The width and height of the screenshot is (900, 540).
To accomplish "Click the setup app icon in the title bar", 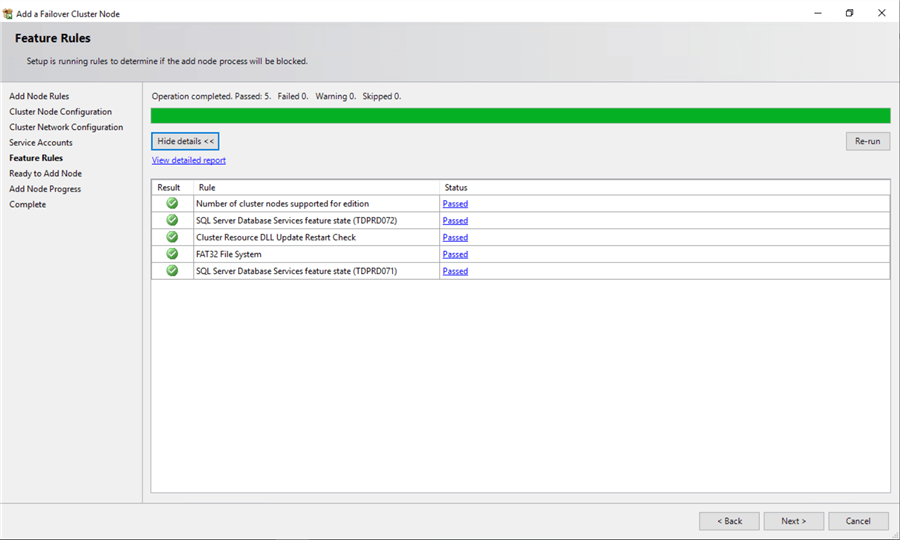I will pos(9,13).
